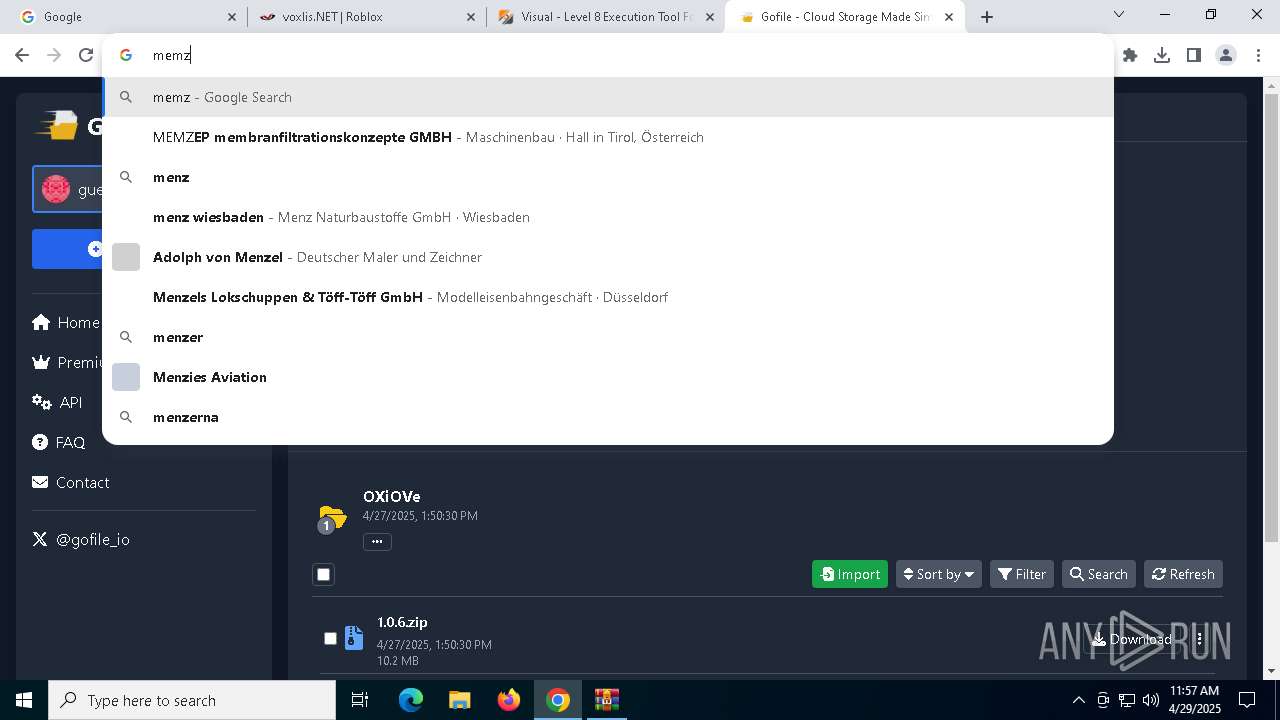Open the Chrome three-dot menu
The width and height of the screenshot is (1280, 720).
tap(1258, 55)
